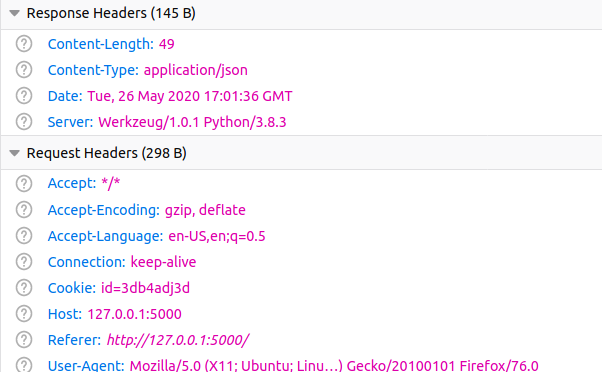602x372 pixels.
Task: Open help icon for Cookie header
Action: click(x=24, y=288)
